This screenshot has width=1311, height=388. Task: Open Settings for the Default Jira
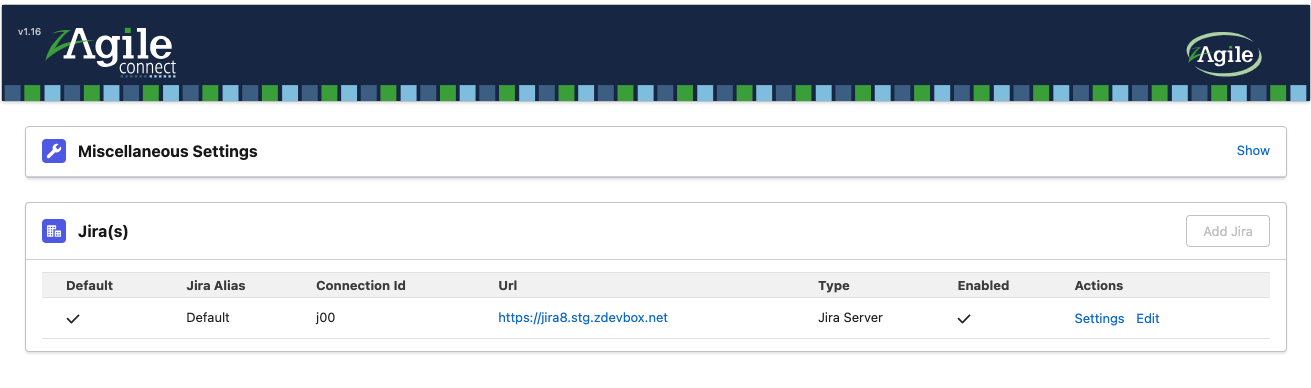pyautogui.click(x=1099, y=319)
